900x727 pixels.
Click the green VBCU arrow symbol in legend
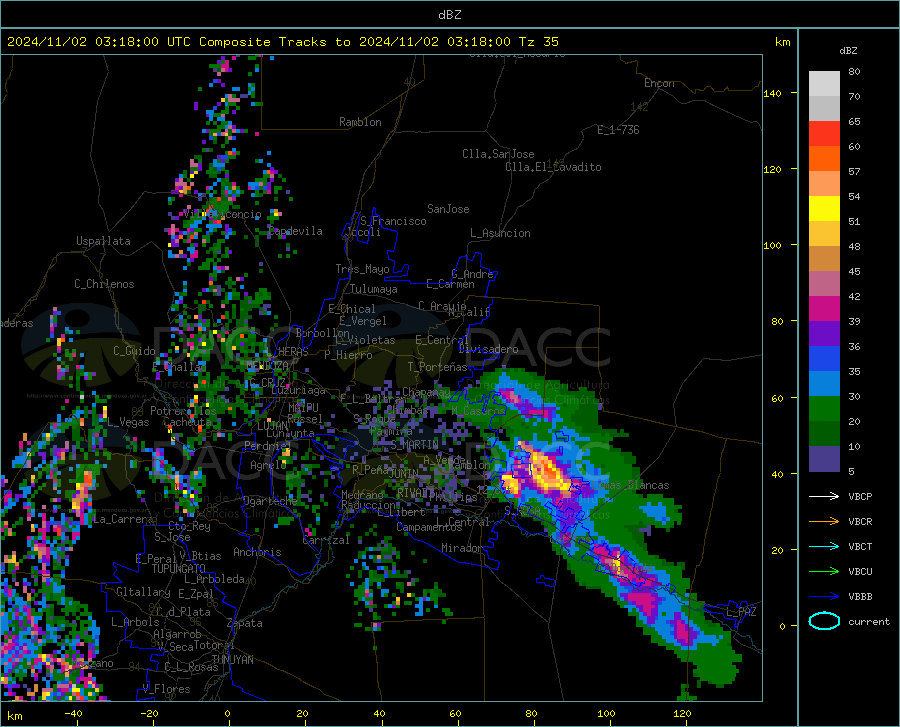coord(824,571)
